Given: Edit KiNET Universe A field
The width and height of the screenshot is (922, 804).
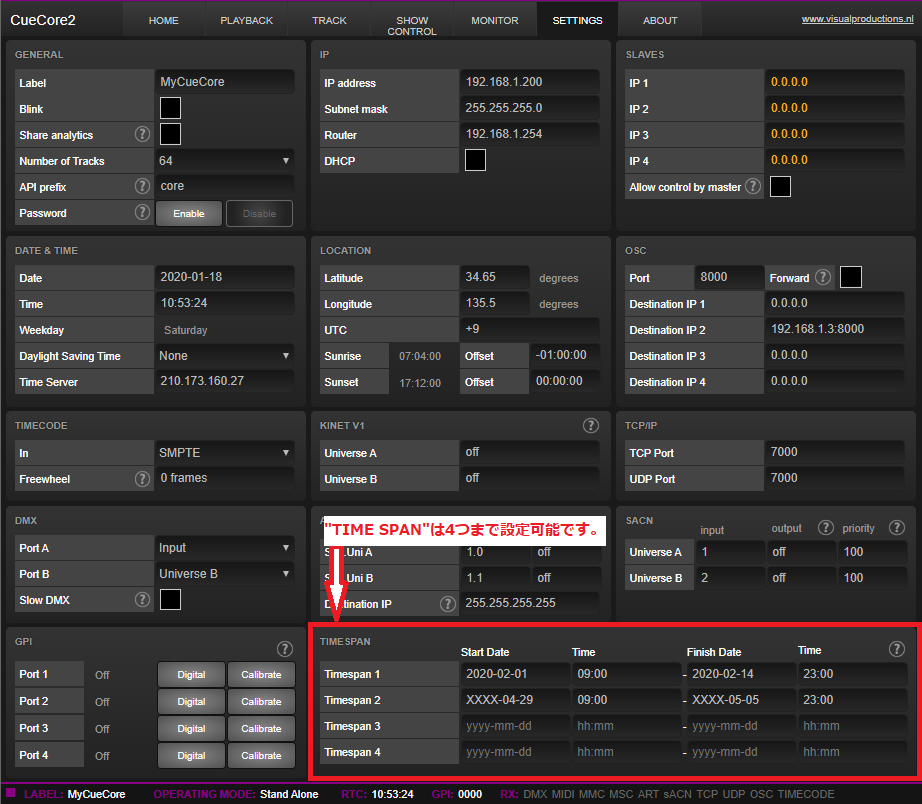Looking at the screenshot, I should 530,452.
